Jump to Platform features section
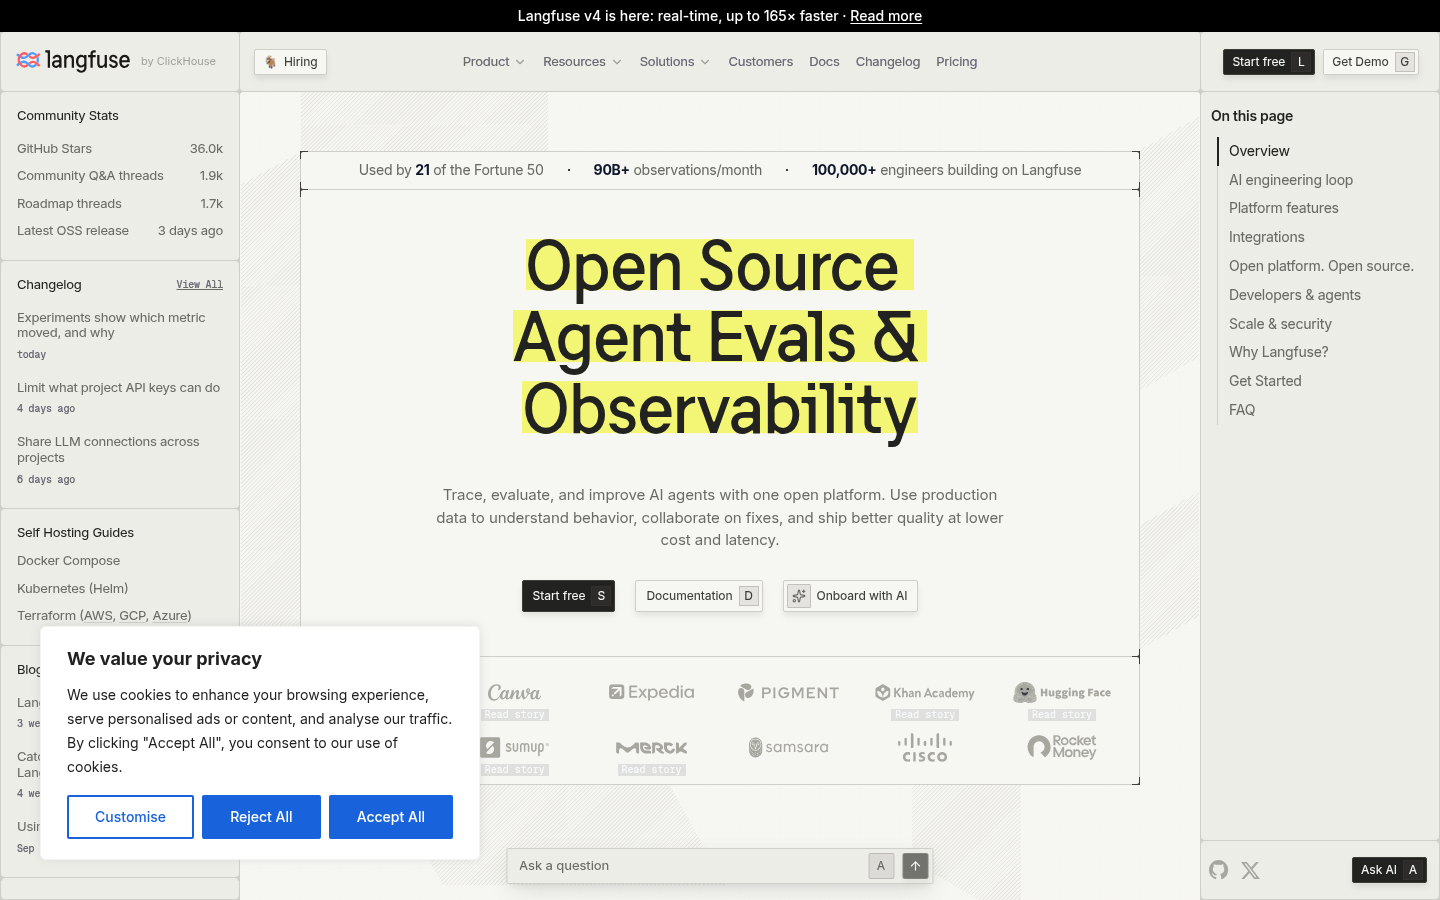Image resolution: width=1440 pixels, height=900 pixels. click(1284, 208)
